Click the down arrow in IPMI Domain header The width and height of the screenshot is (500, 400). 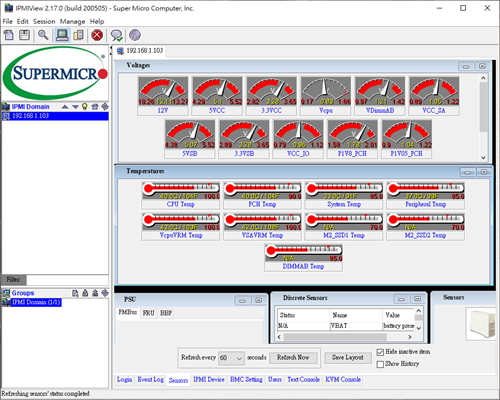click(x=75, y=107)
